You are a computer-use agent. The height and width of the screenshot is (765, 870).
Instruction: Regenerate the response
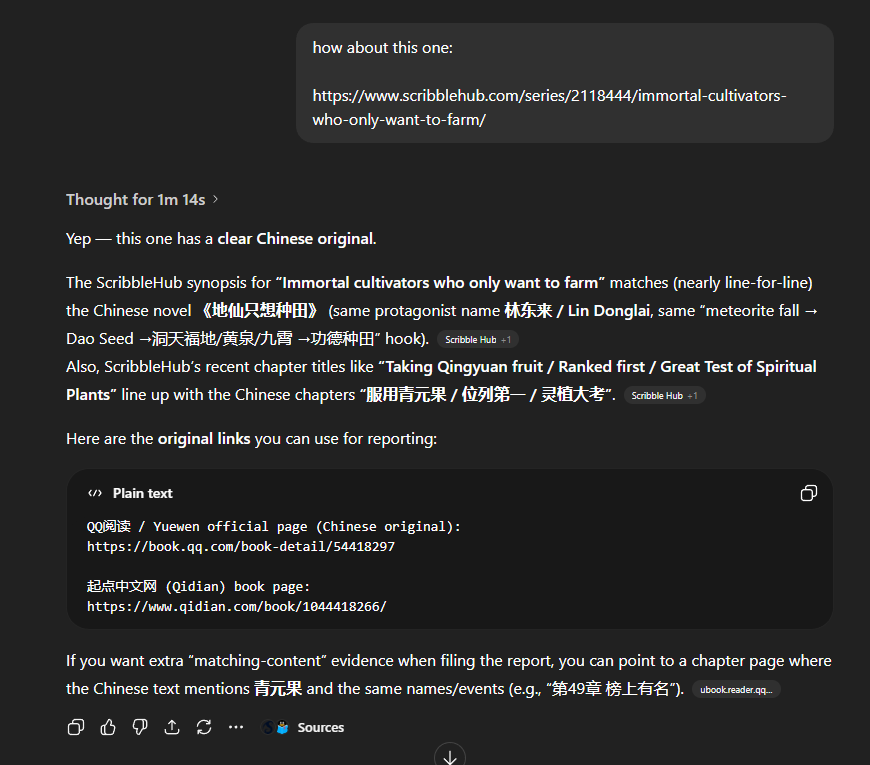click(x=204, y=727)
